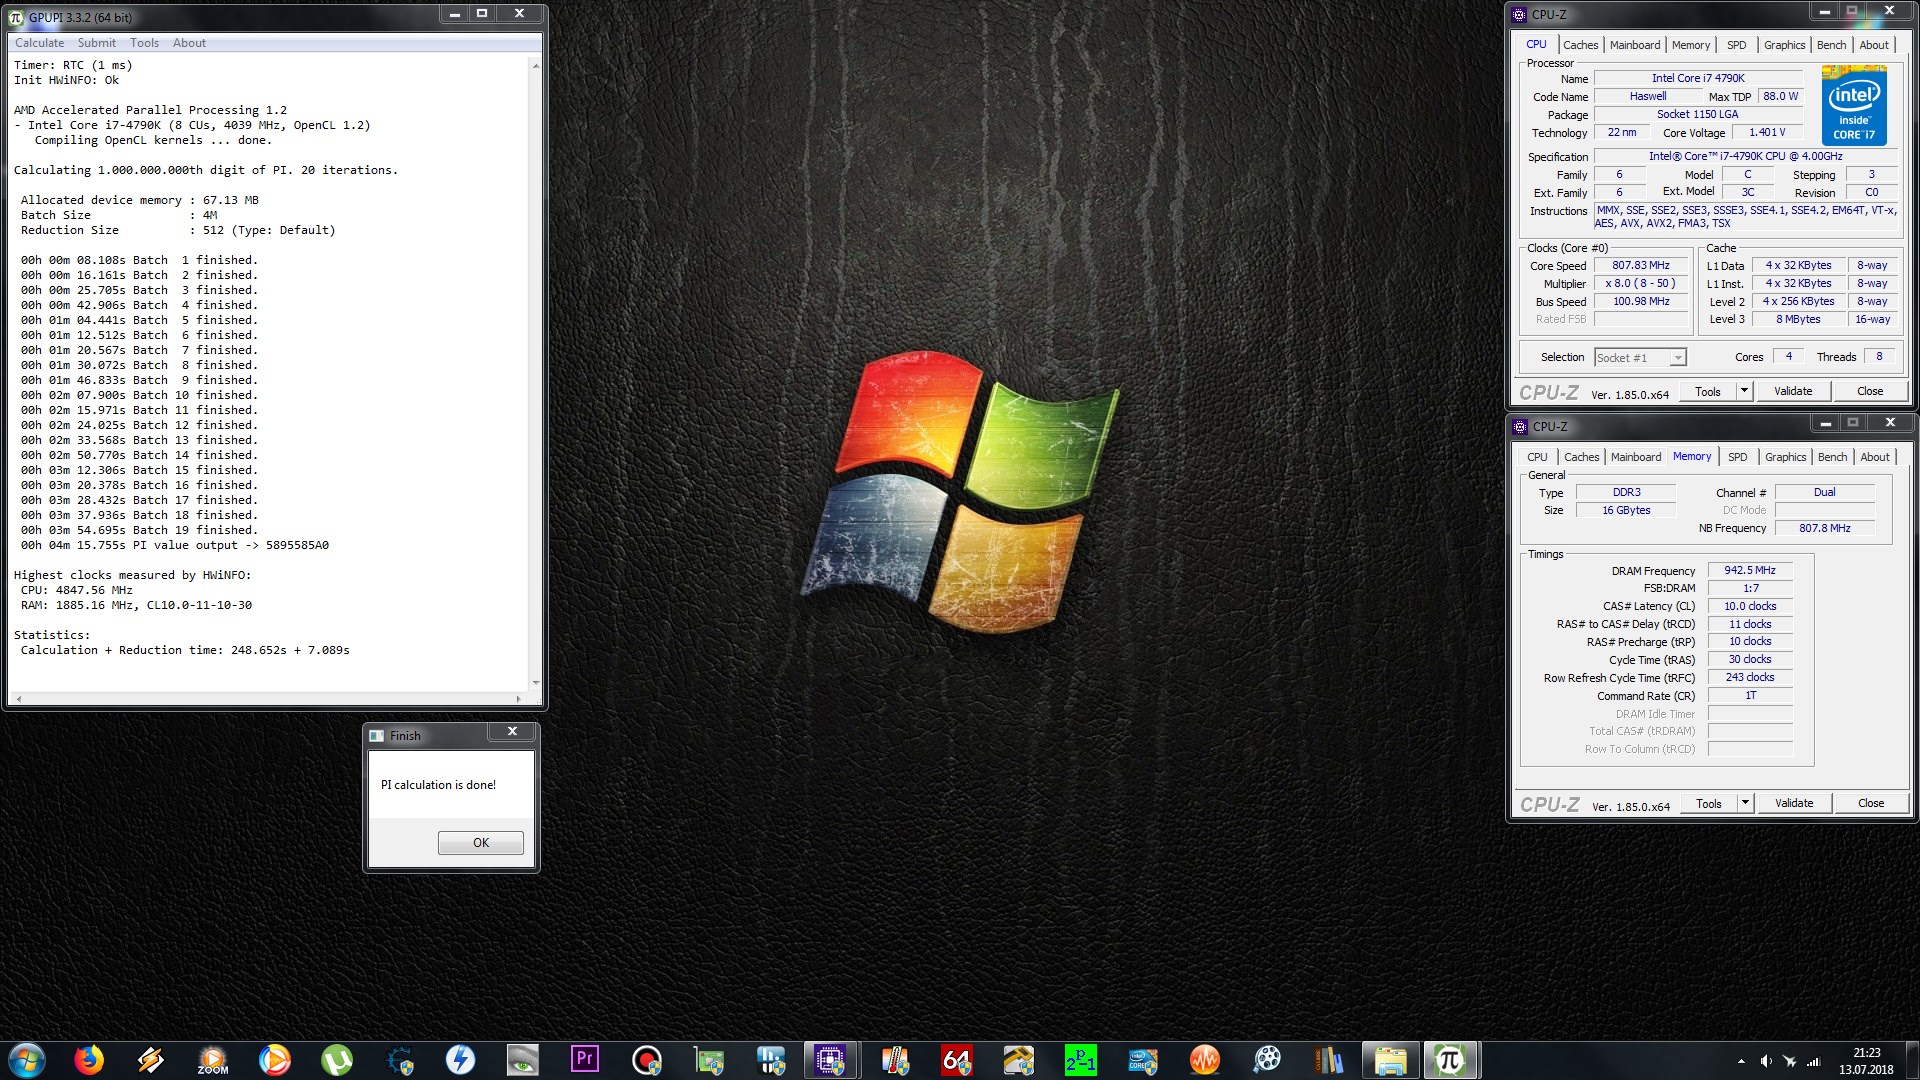Open the Submit menu in GPUPI
This screenshot has height=1080, width=1920.
pyautogui.click(x=97, y=43)
